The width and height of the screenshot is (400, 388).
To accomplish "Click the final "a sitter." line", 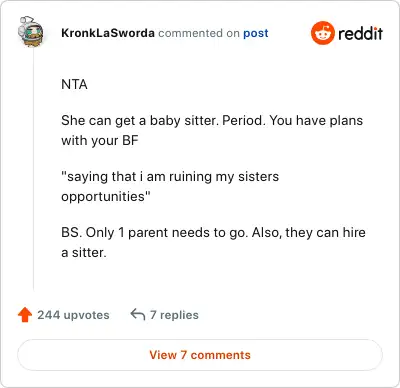I will (x=84, y=253).
